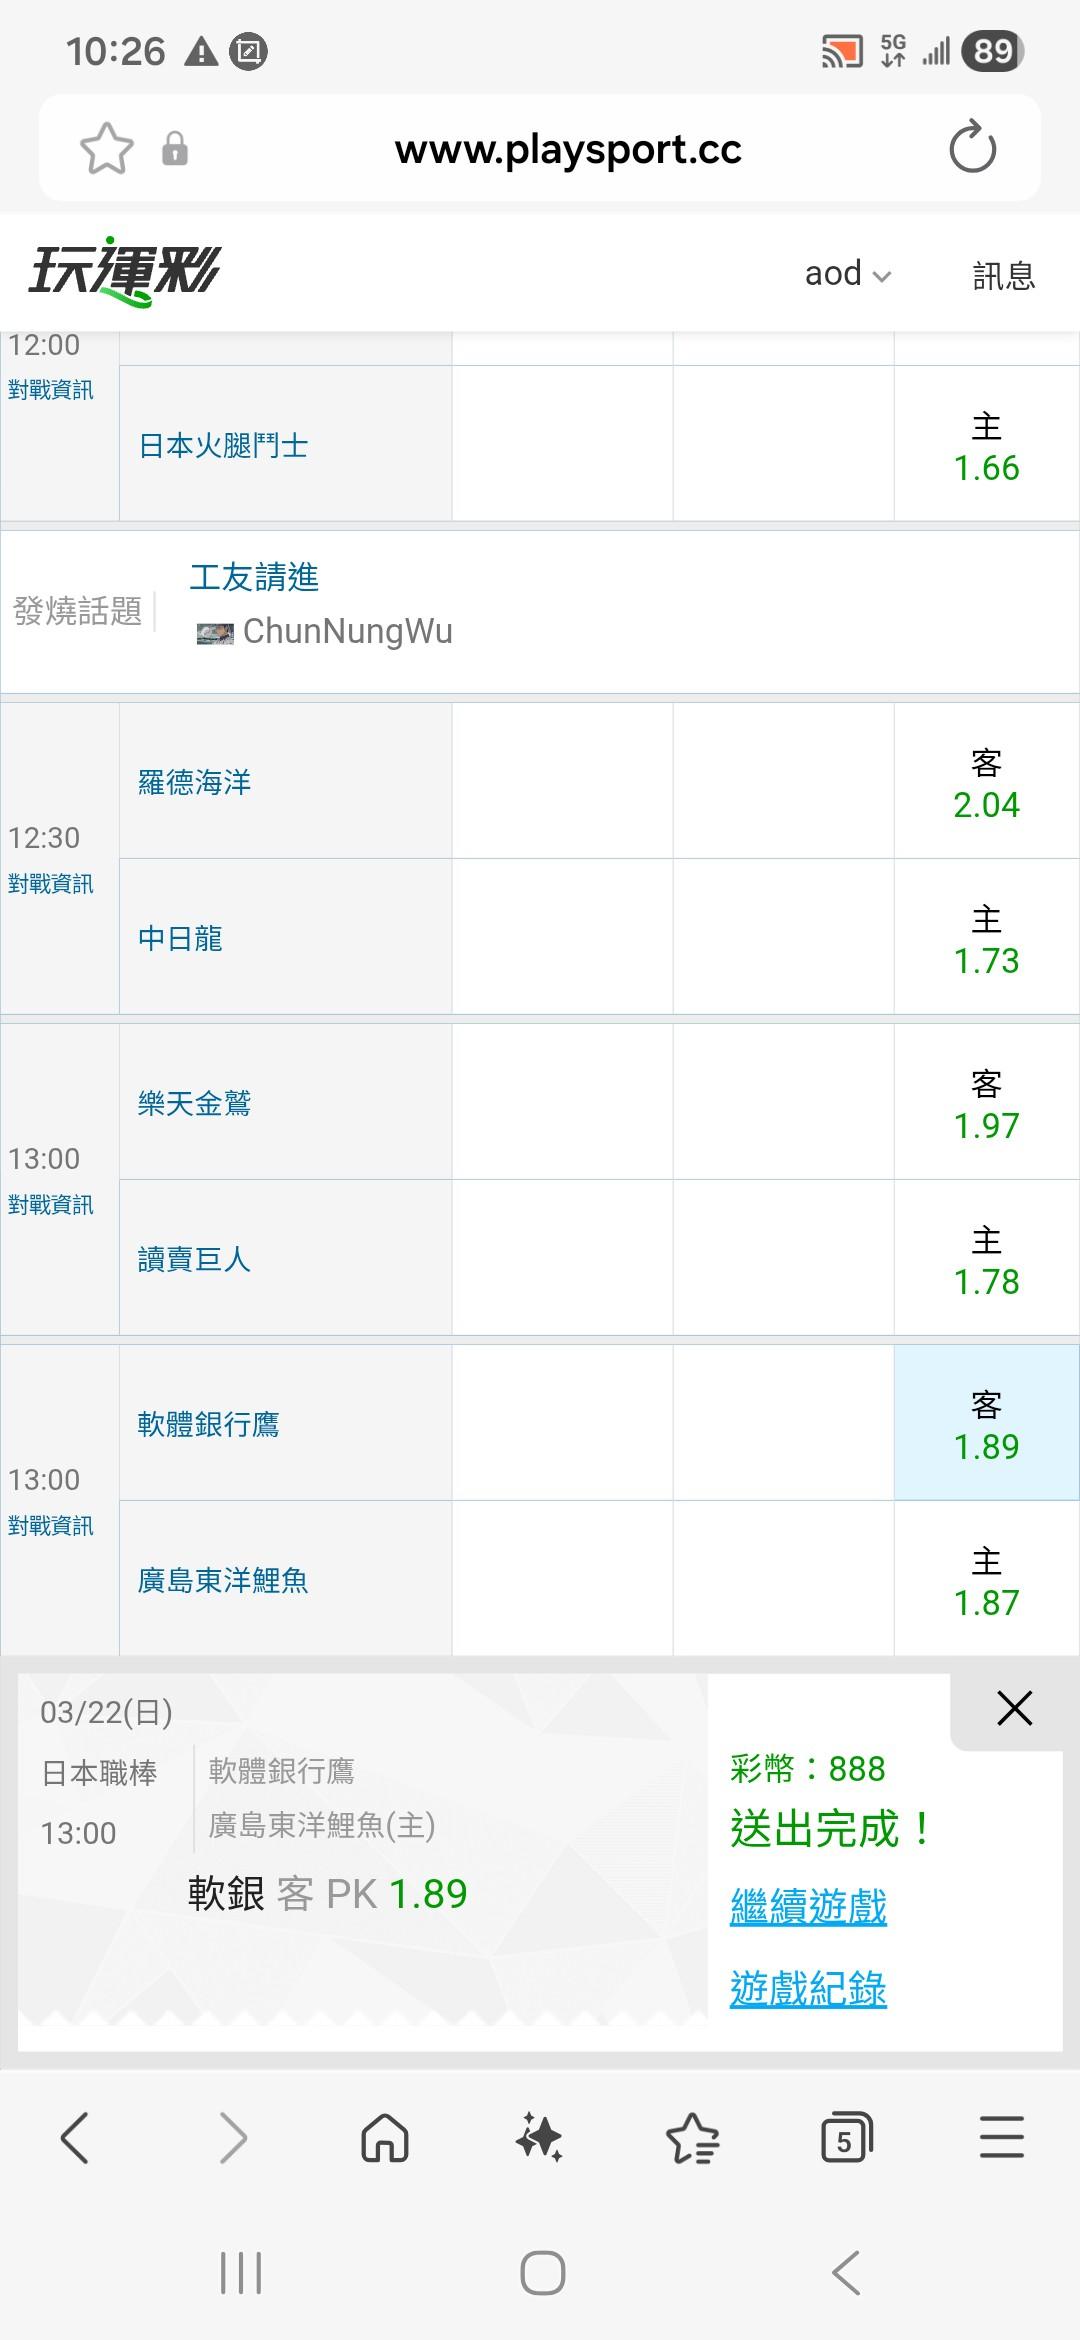Go back using browser back arrow
The width and height of the screenshot is (1080, 2340).
pyautogui.click(x=76, y=2138)
